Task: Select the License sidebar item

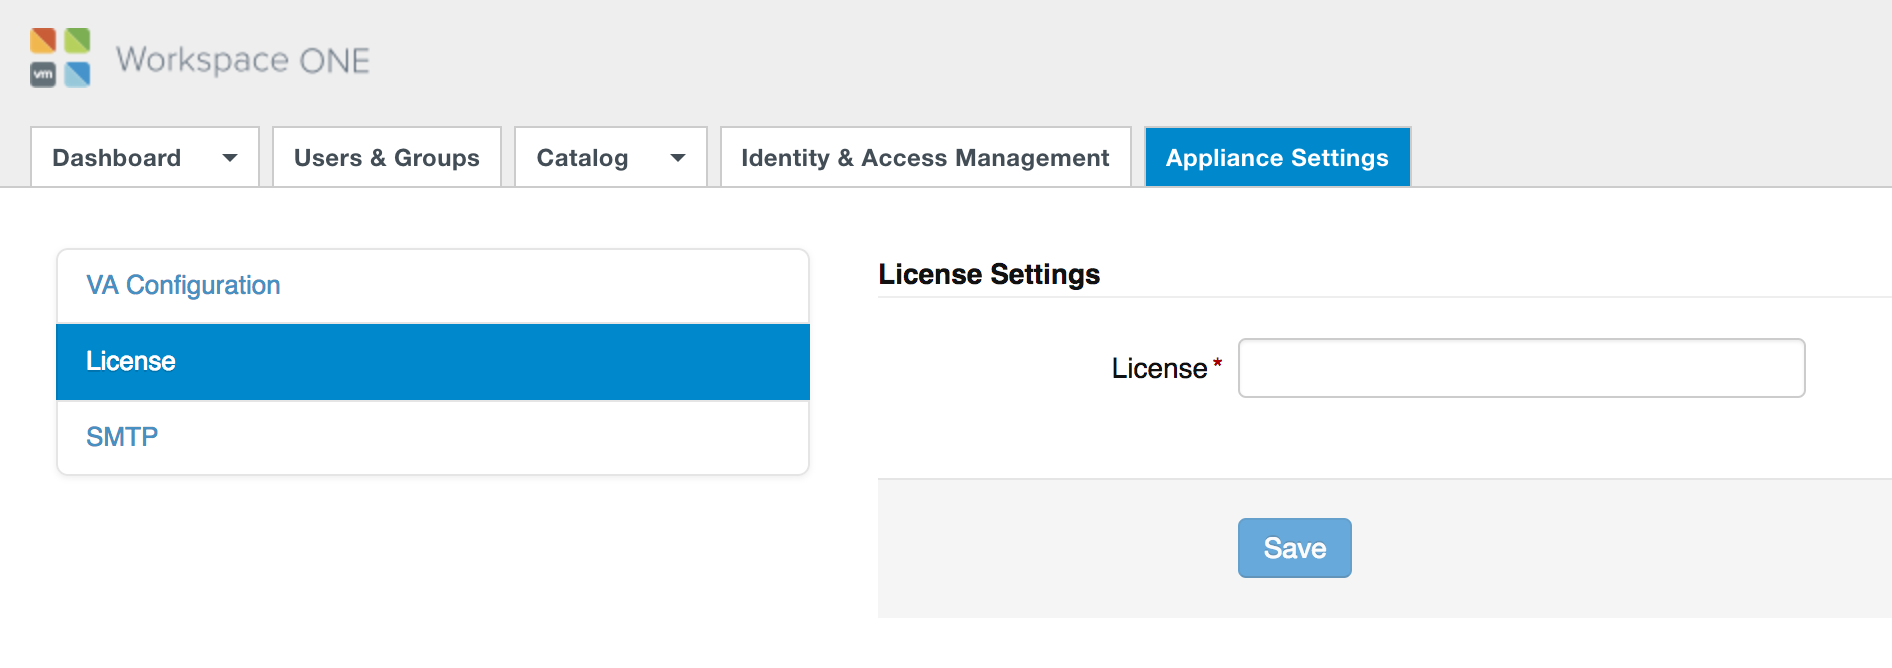Action: (x=131, y=362)
